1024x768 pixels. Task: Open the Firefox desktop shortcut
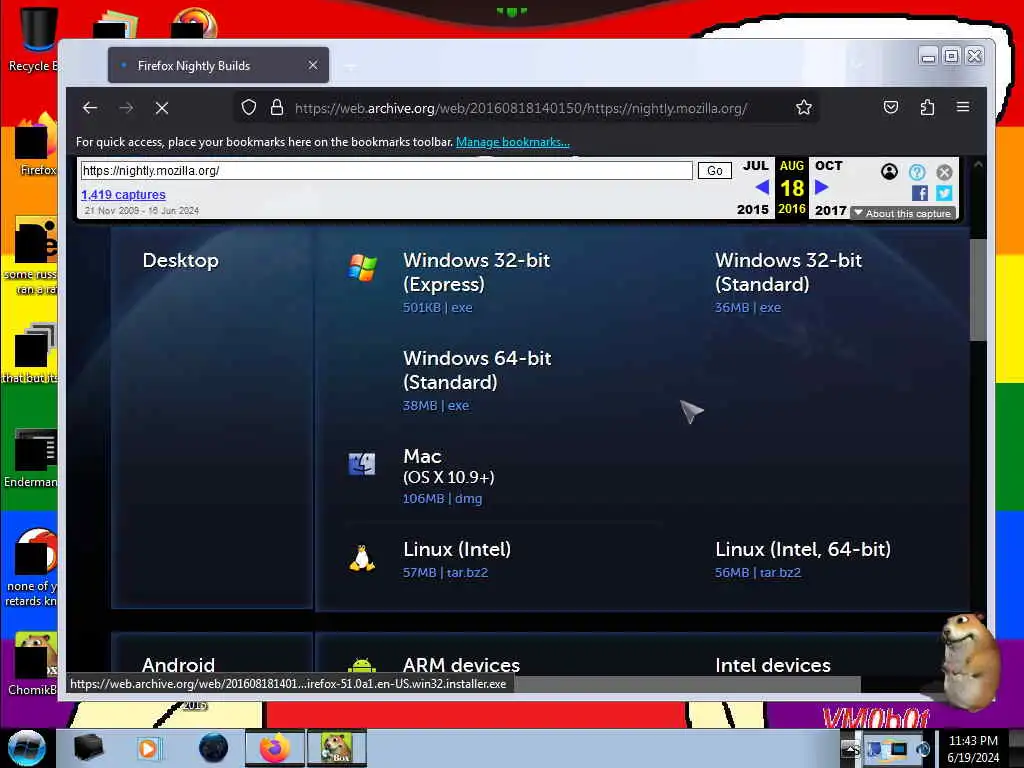pyautogui.click(x=36, y=145)
